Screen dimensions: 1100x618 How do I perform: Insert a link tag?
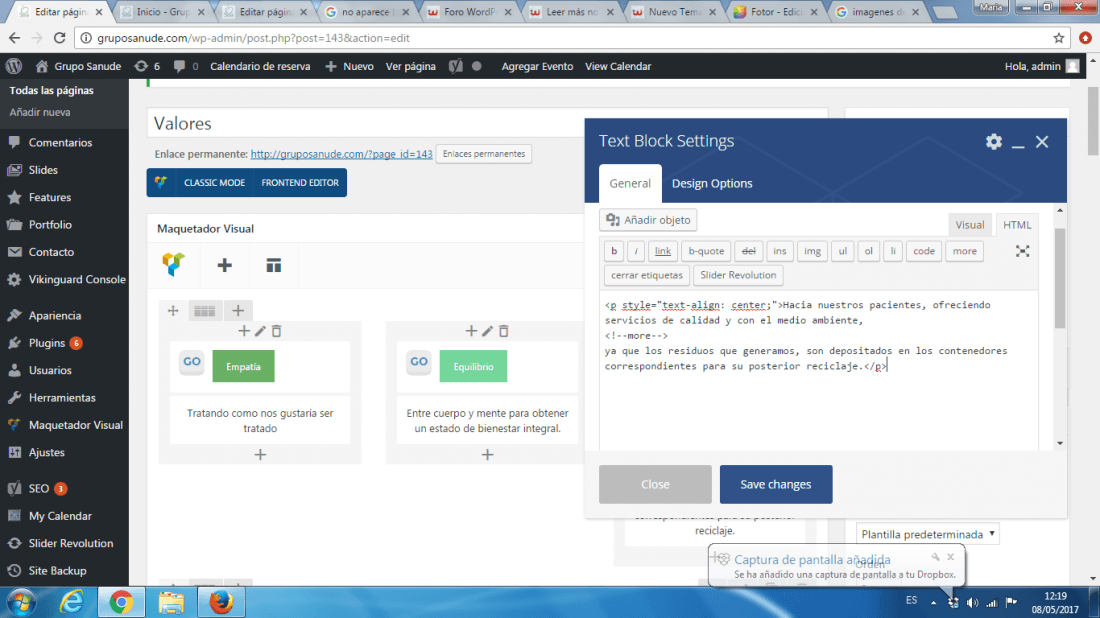tap(662, 251)
